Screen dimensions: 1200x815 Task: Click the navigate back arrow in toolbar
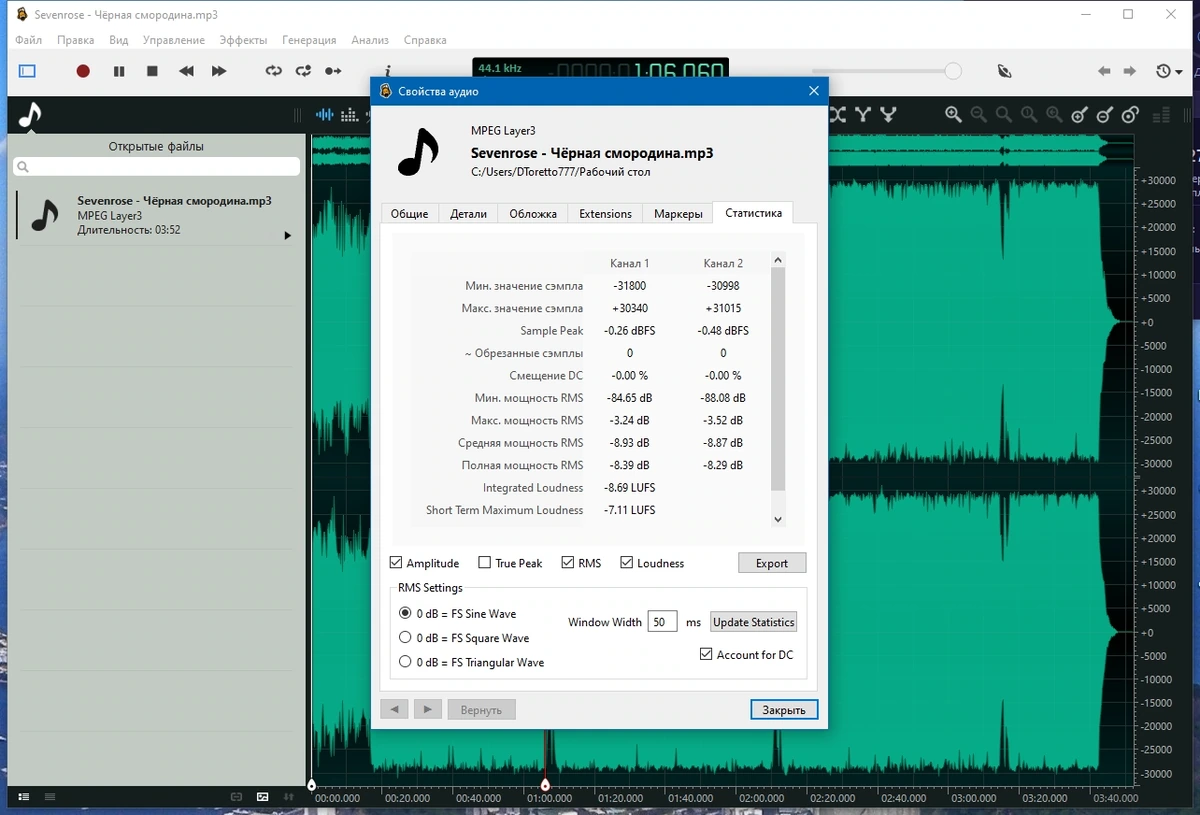point(1104,71)
